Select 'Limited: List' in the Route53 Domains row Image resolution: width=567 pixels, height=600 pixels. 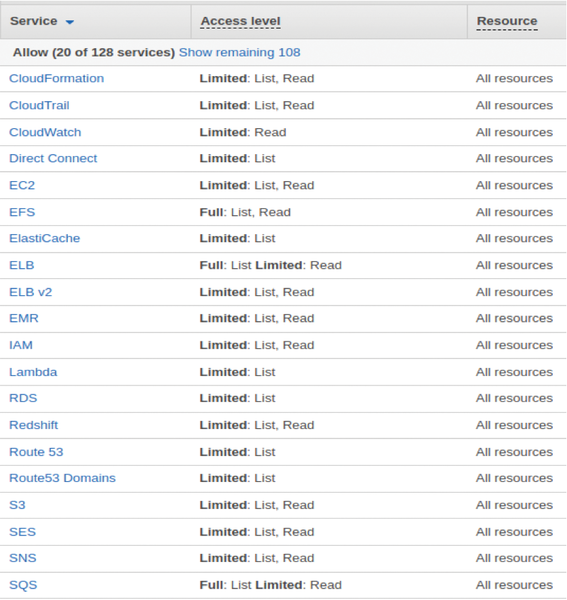click(237, 478)
